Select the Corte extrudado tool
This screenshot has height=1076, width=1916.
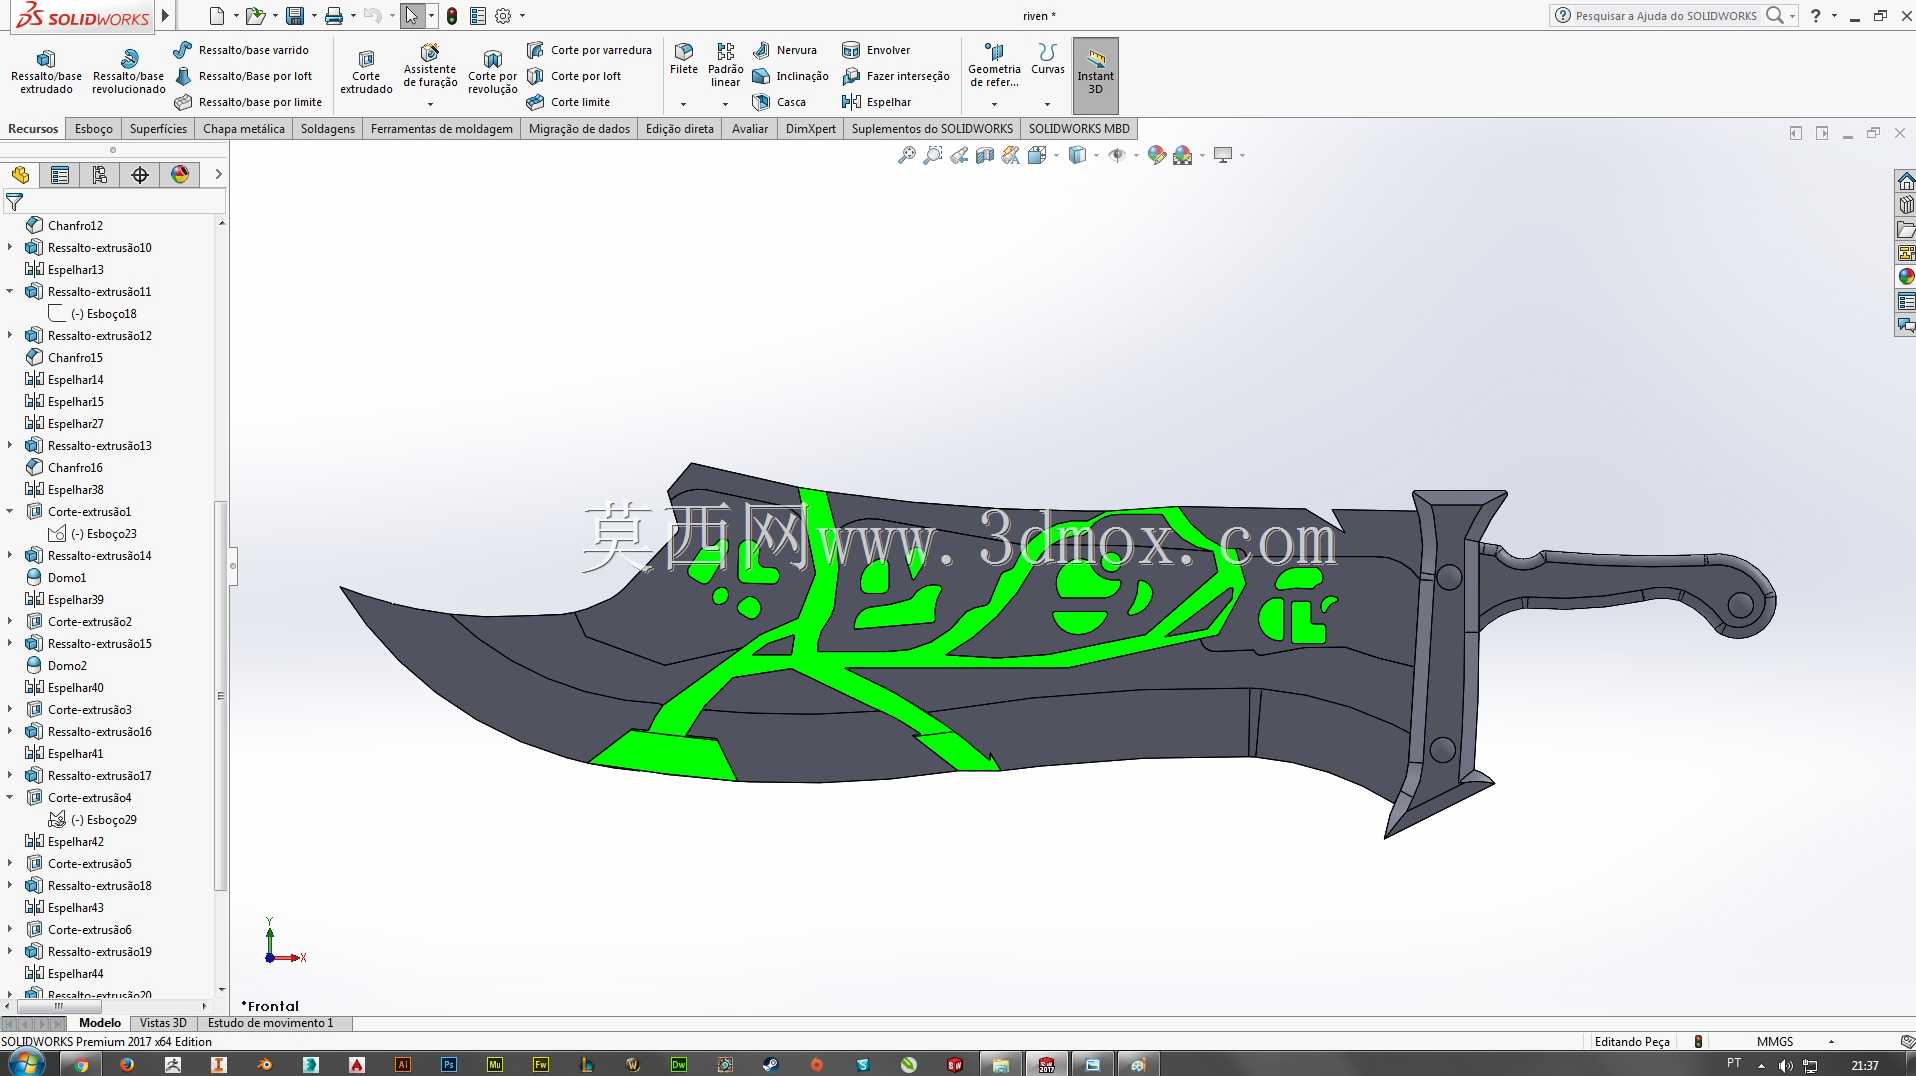(x=366, y=71)
